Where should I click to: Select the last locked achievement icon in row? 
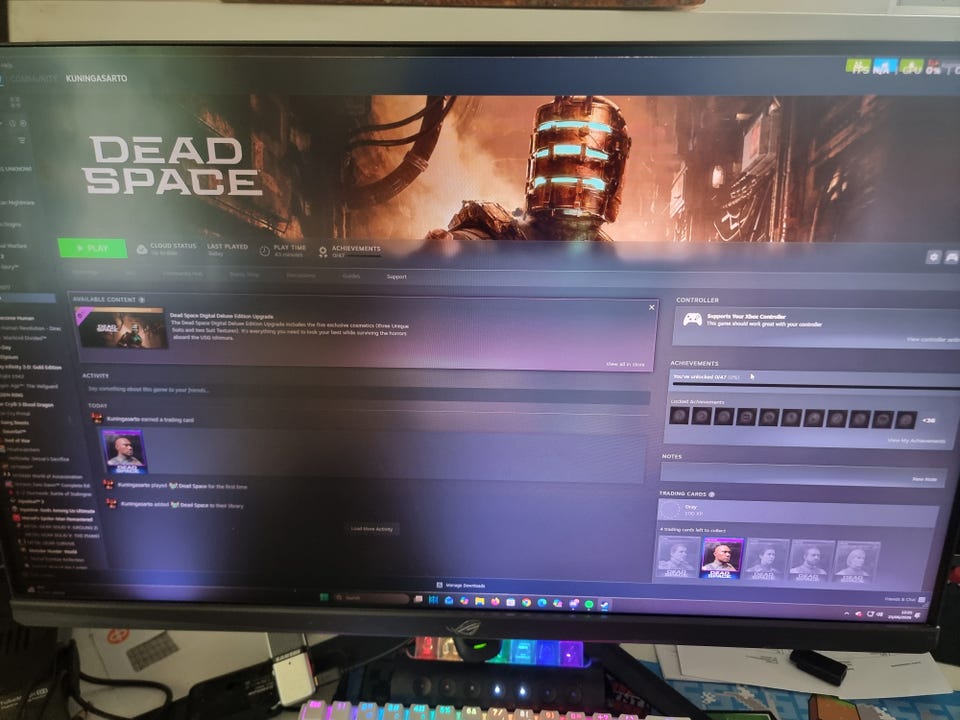point(906,419)
